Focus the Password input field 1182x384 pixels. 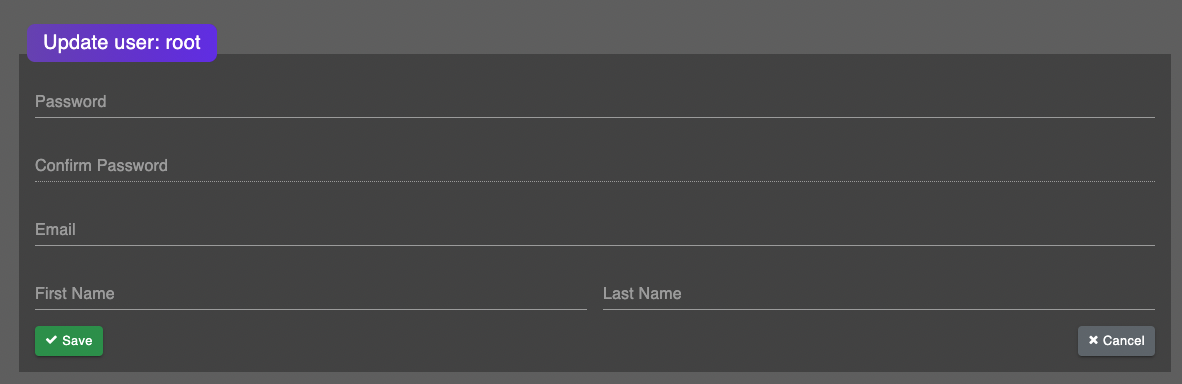tap(595, 102)
